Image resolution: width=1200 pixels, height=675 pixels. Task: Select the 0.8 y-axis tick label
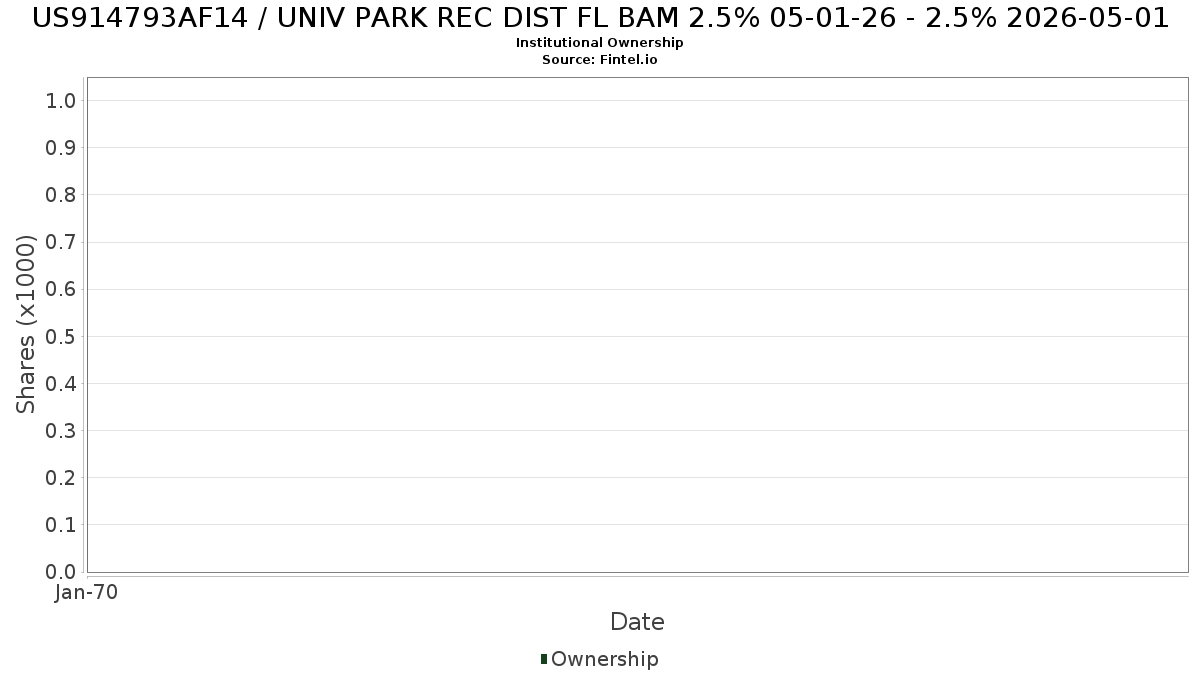[61, 194]
